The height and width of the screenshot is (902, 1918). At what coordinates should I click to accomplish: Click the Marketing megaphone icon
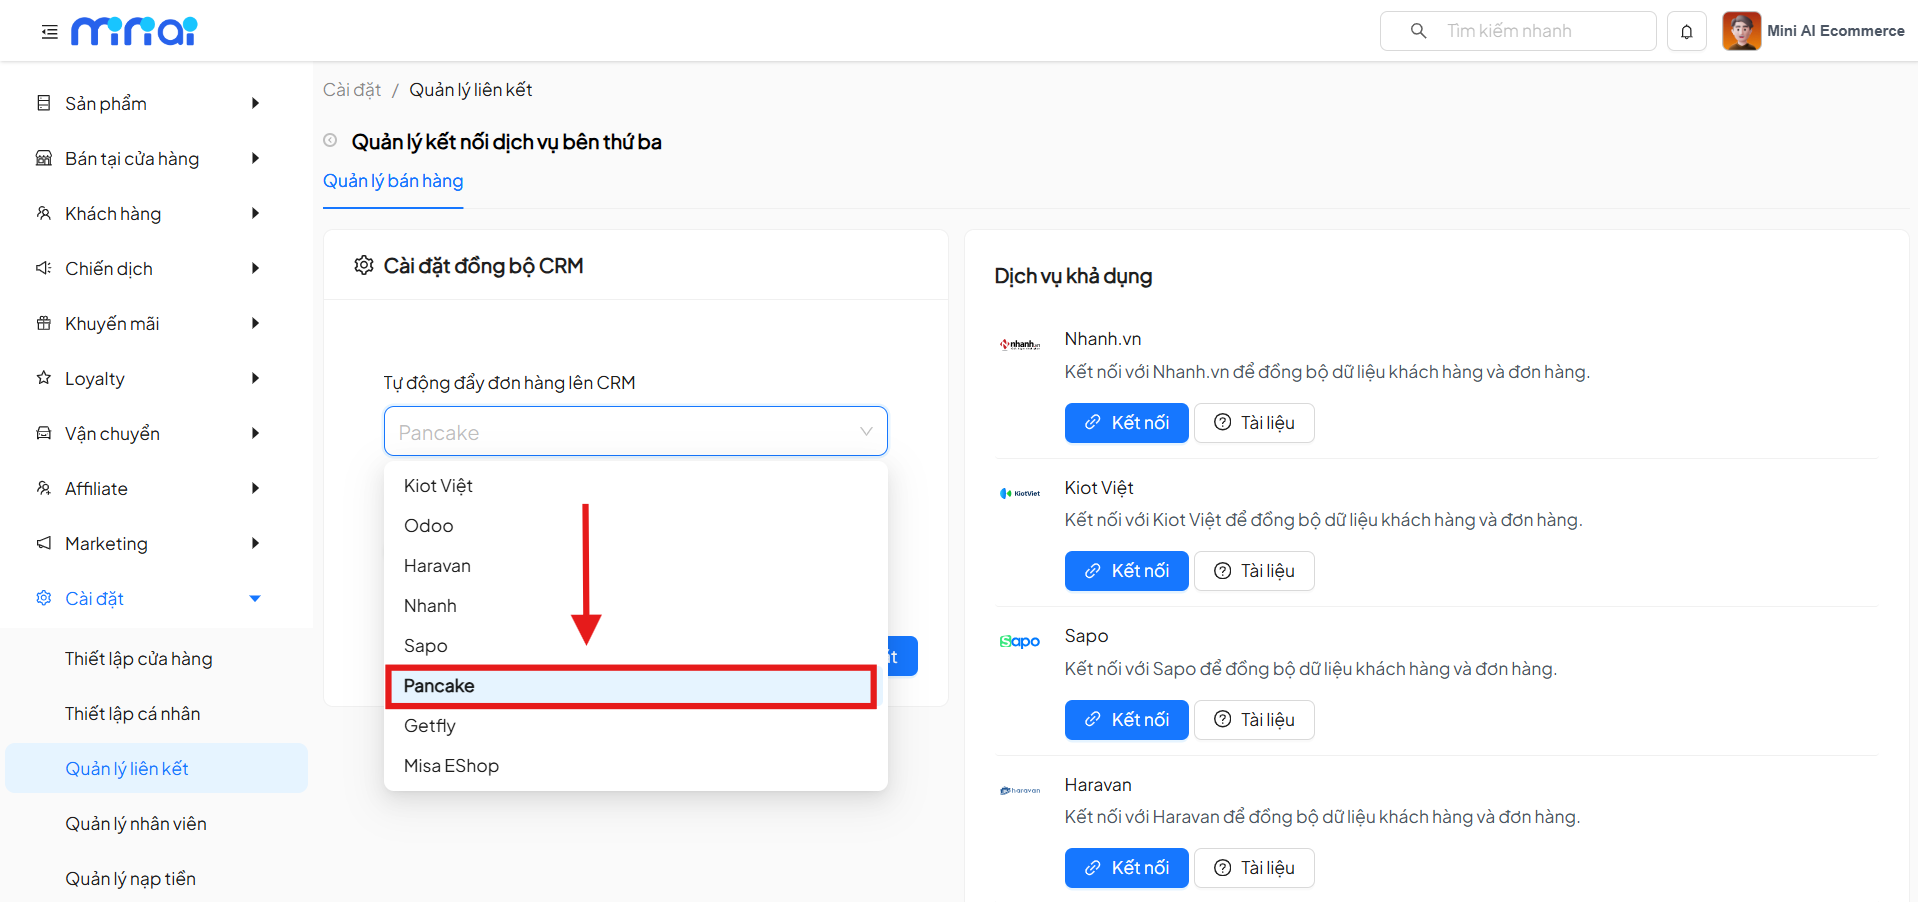point(42,543)
